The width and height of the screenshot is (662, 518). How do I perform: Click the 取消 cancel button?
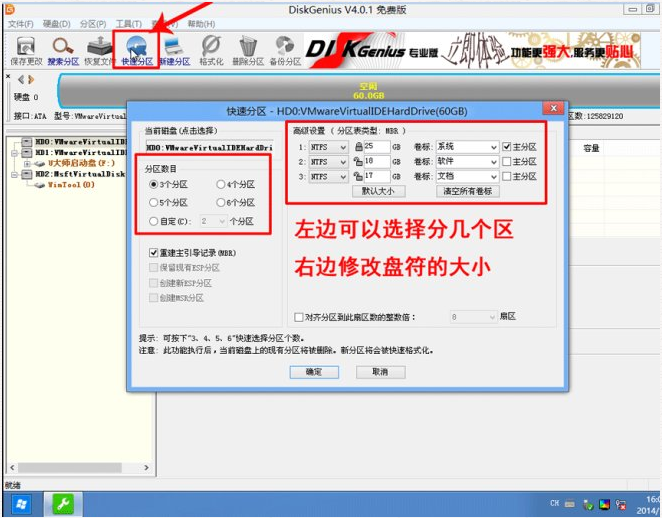point(381,372)
